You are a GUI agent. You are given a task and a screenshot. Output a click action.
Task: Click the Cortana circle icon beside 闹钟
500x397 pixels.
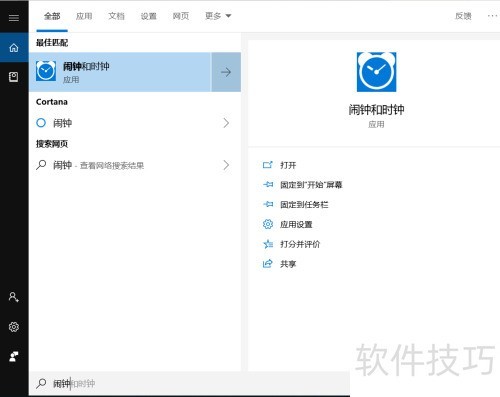click(x=41, y=123)
